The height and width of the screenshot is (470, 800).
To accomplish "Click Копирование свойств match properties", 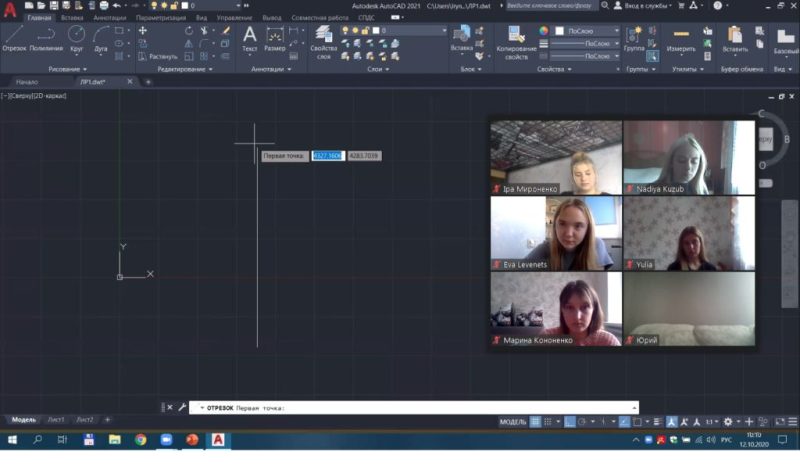I will click(x=516, y=43).
